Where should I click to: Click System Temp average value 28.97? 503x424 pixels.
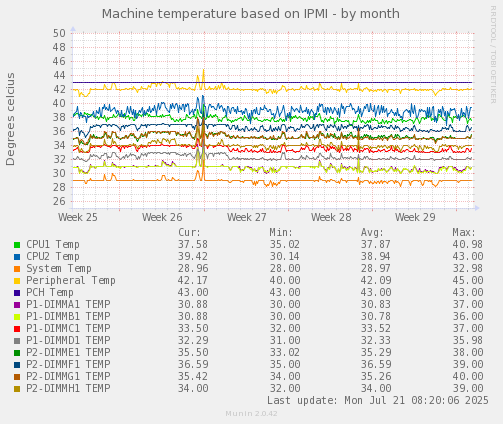376,269
